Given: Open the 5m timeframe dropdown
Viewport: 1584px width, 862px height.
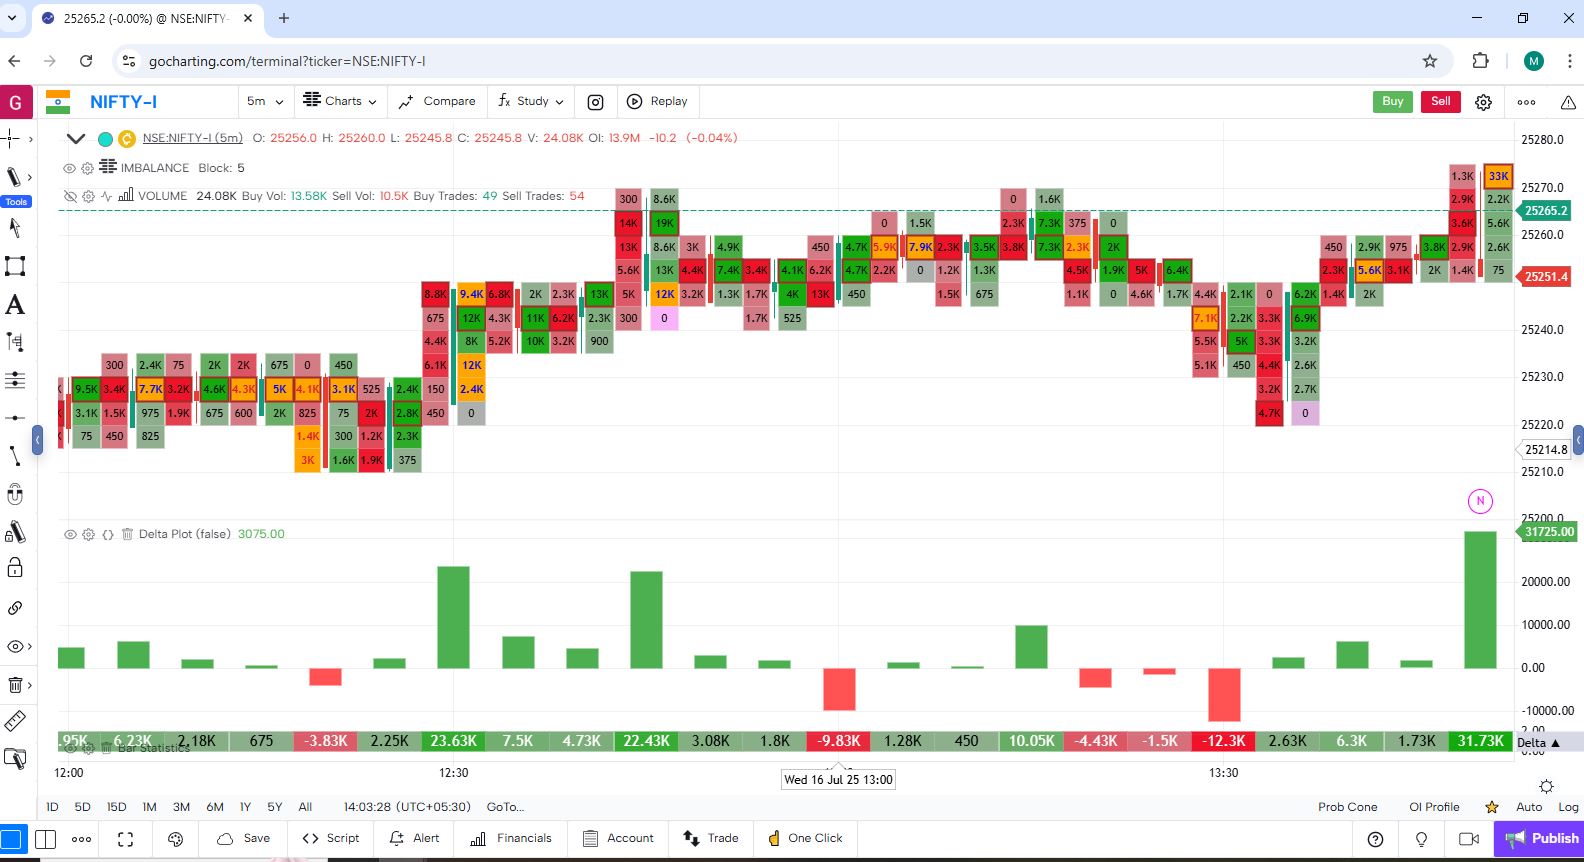Looking at the screenshot, I should click(265, 101).
